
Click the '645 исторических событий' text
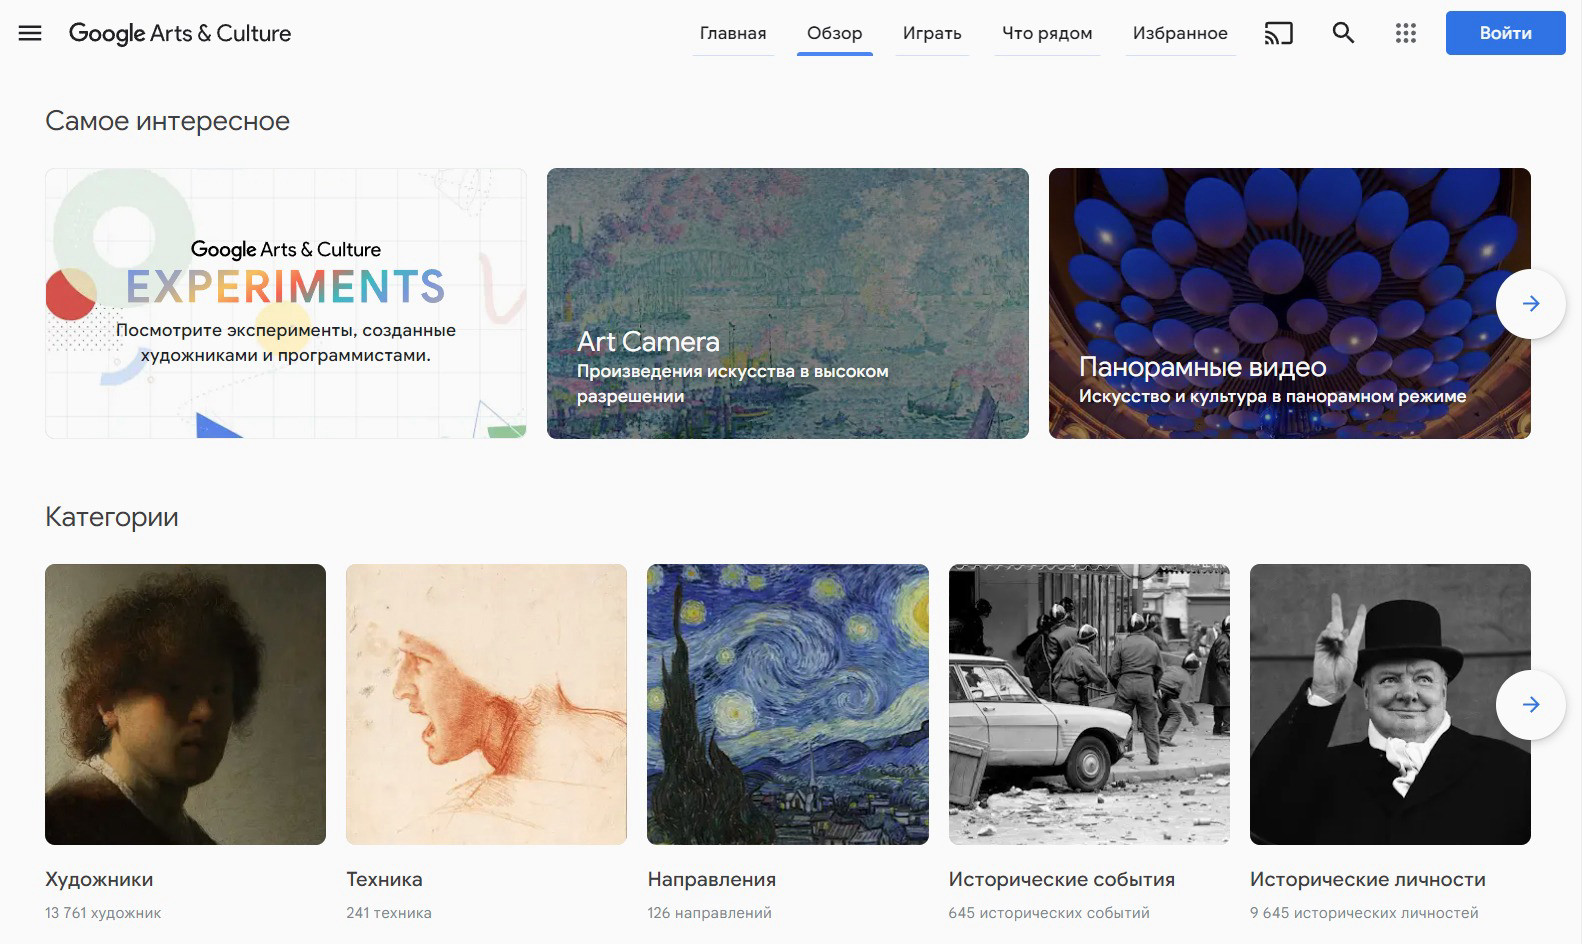click(x=1049, y=913)
